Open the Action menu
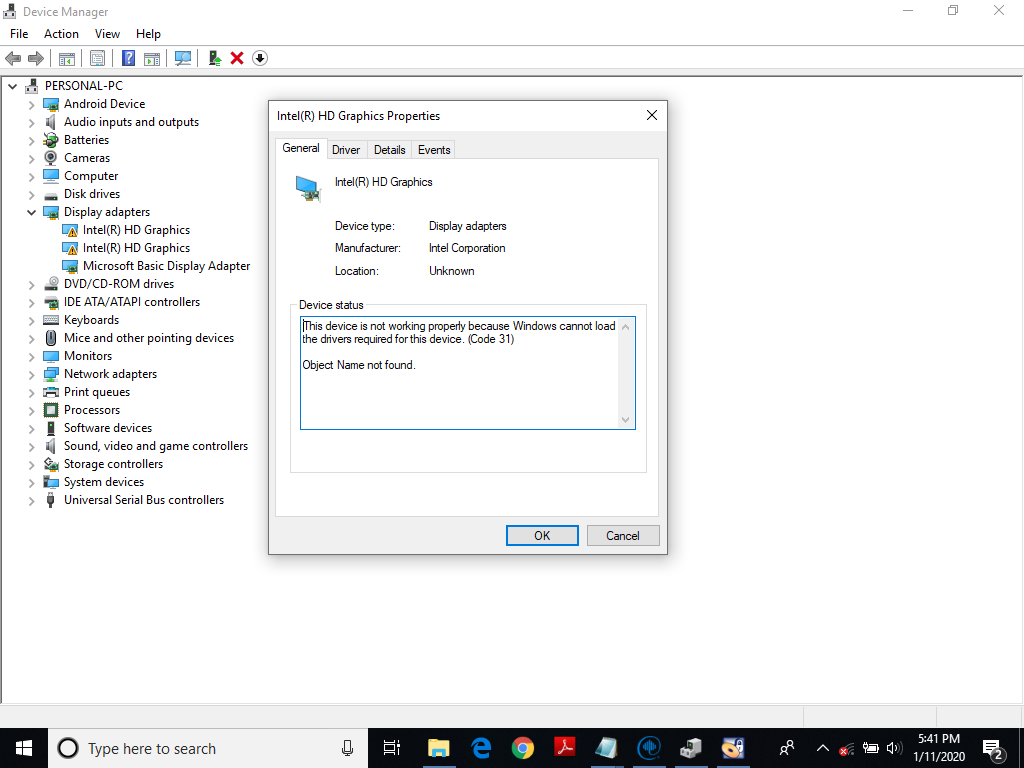Image resolution: width=1024 pixels, height=768 pixels. [61, 34]
